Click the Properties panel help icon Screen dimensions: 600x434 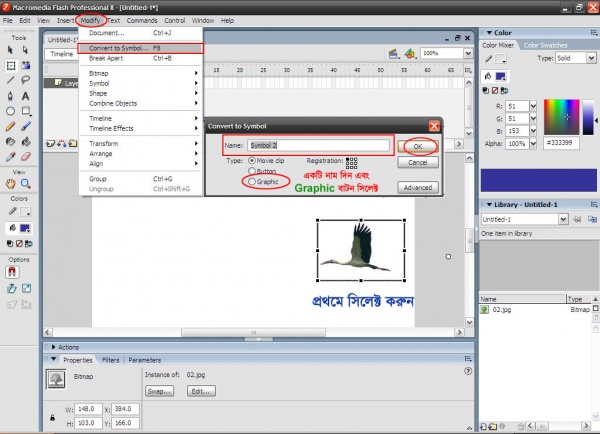(x=468, y=371)
